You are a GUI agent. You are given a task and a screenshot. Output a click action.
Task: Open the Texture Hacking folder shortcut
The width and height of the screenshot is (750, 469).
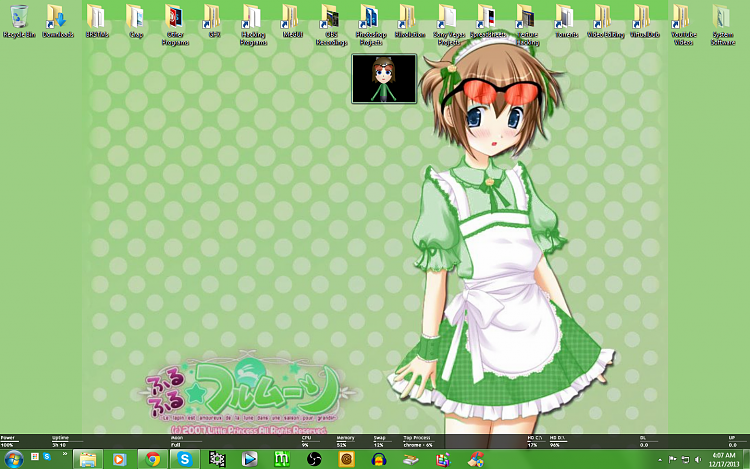click(527, 25)
